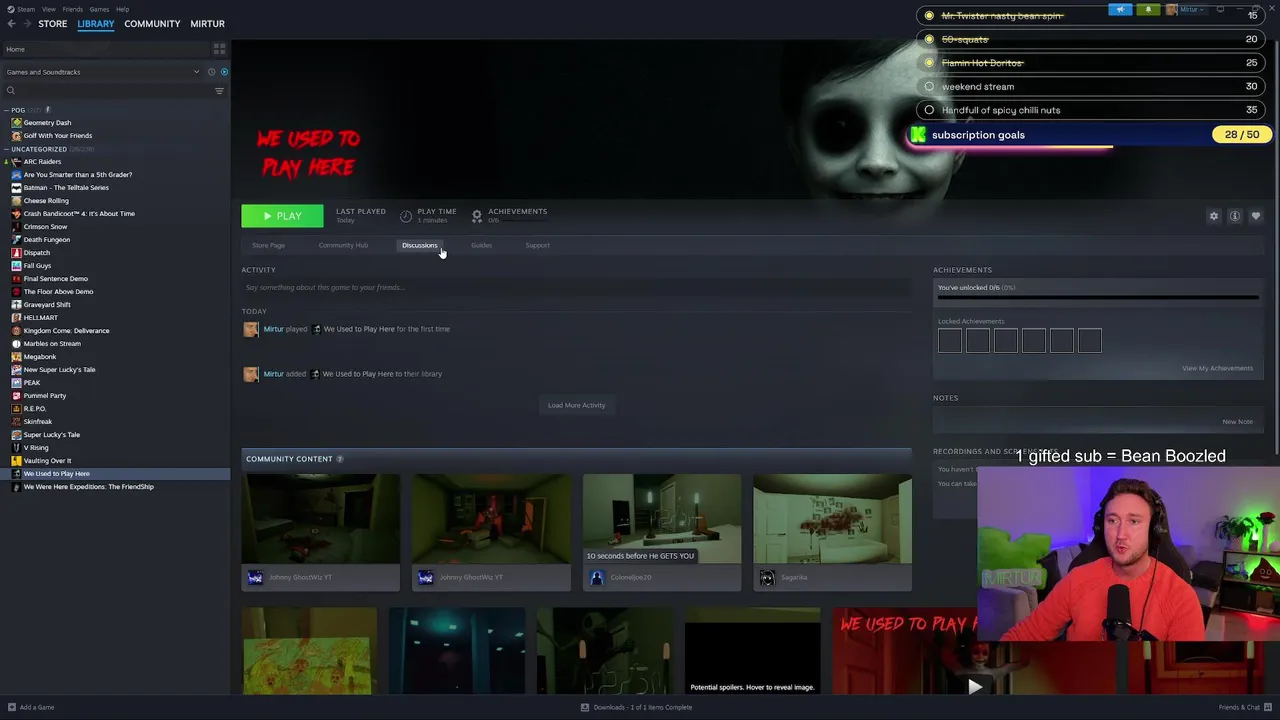
Task: Go back with the navigation arrow
Action: tap(11, 24)
